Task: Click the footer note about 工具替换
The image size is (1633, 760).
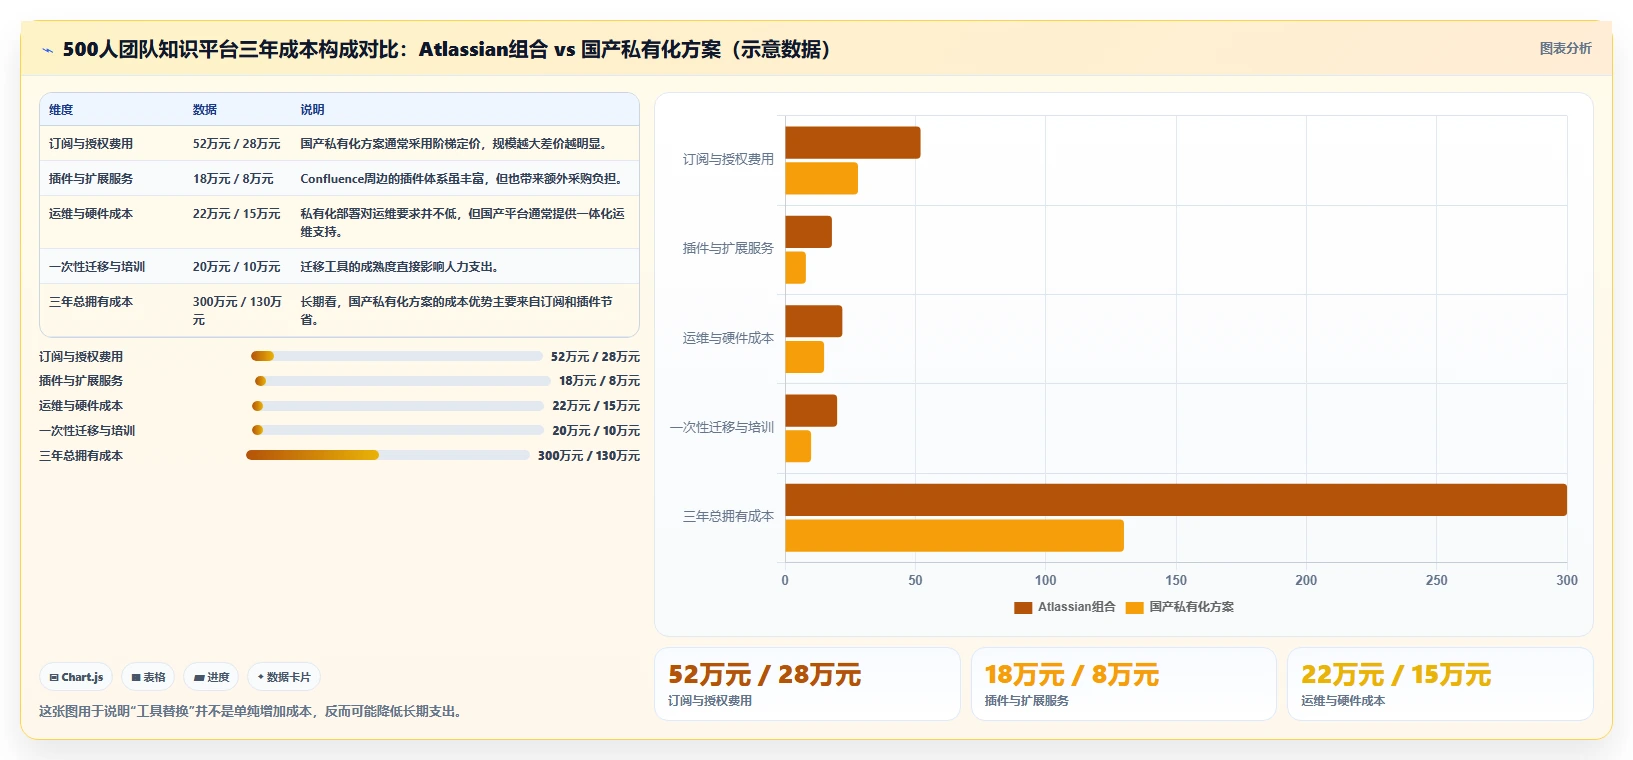Action: 253,712
